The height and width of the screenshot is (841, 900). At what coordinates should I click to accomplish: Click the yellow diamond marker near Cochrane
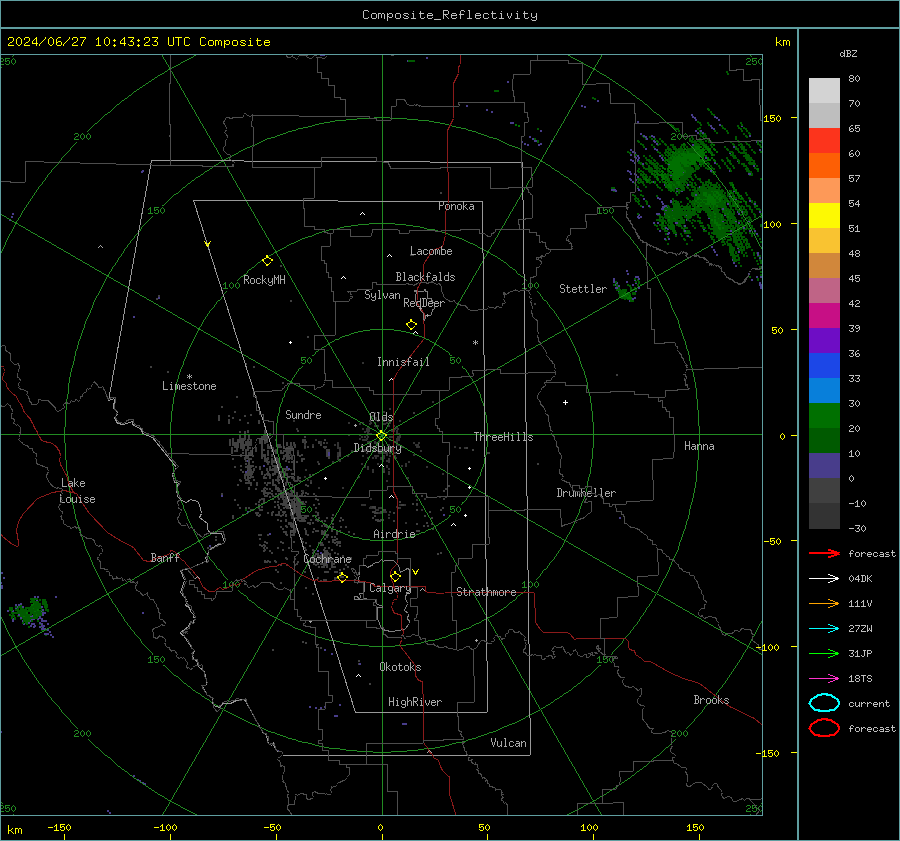342,577
